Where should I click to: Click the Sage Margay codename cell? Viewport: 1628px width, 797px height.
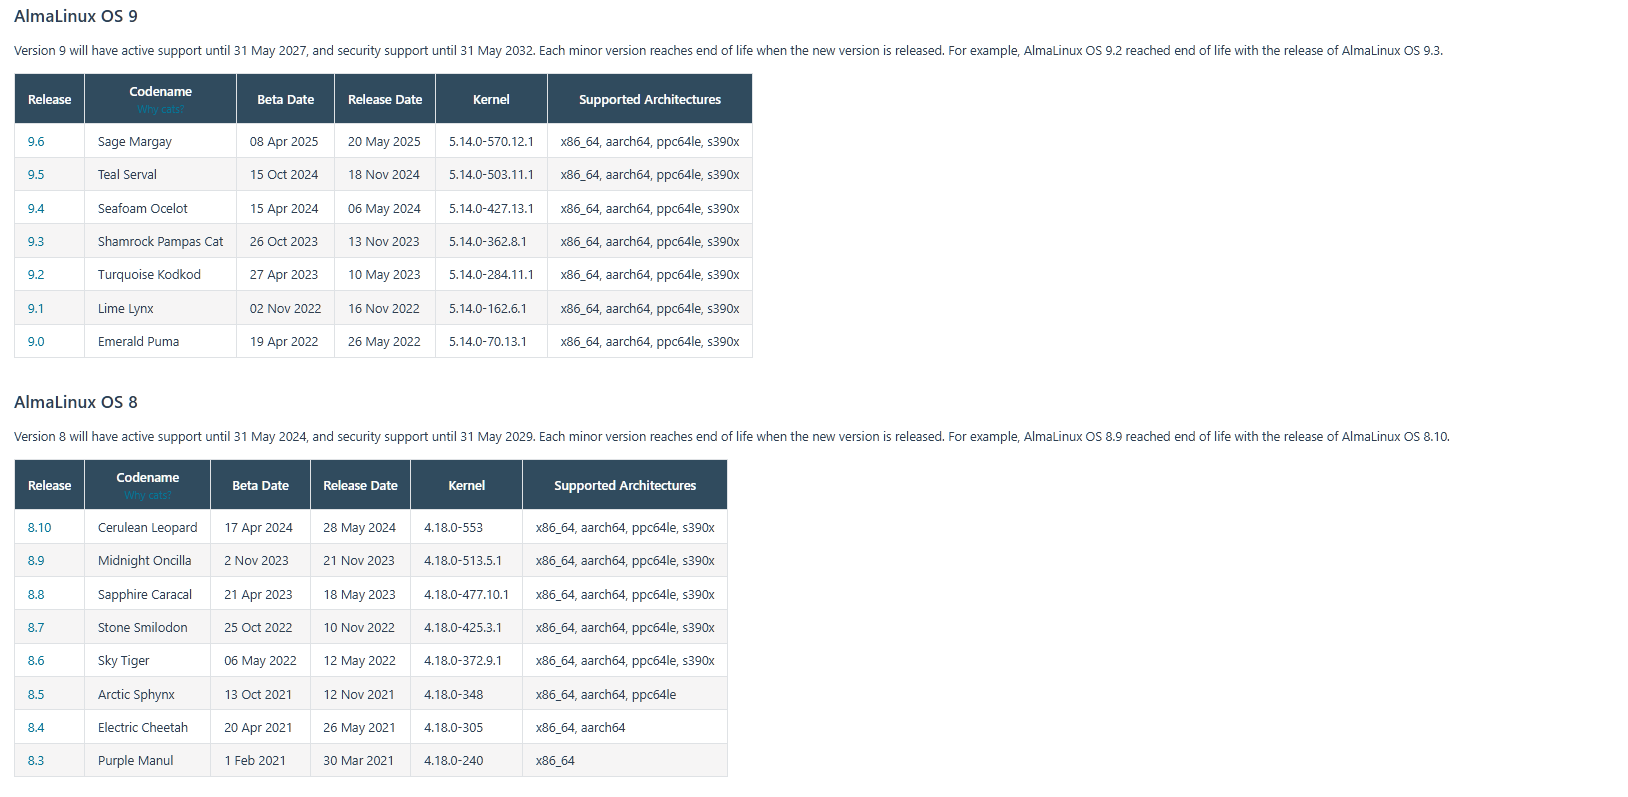tap(135, 142)
